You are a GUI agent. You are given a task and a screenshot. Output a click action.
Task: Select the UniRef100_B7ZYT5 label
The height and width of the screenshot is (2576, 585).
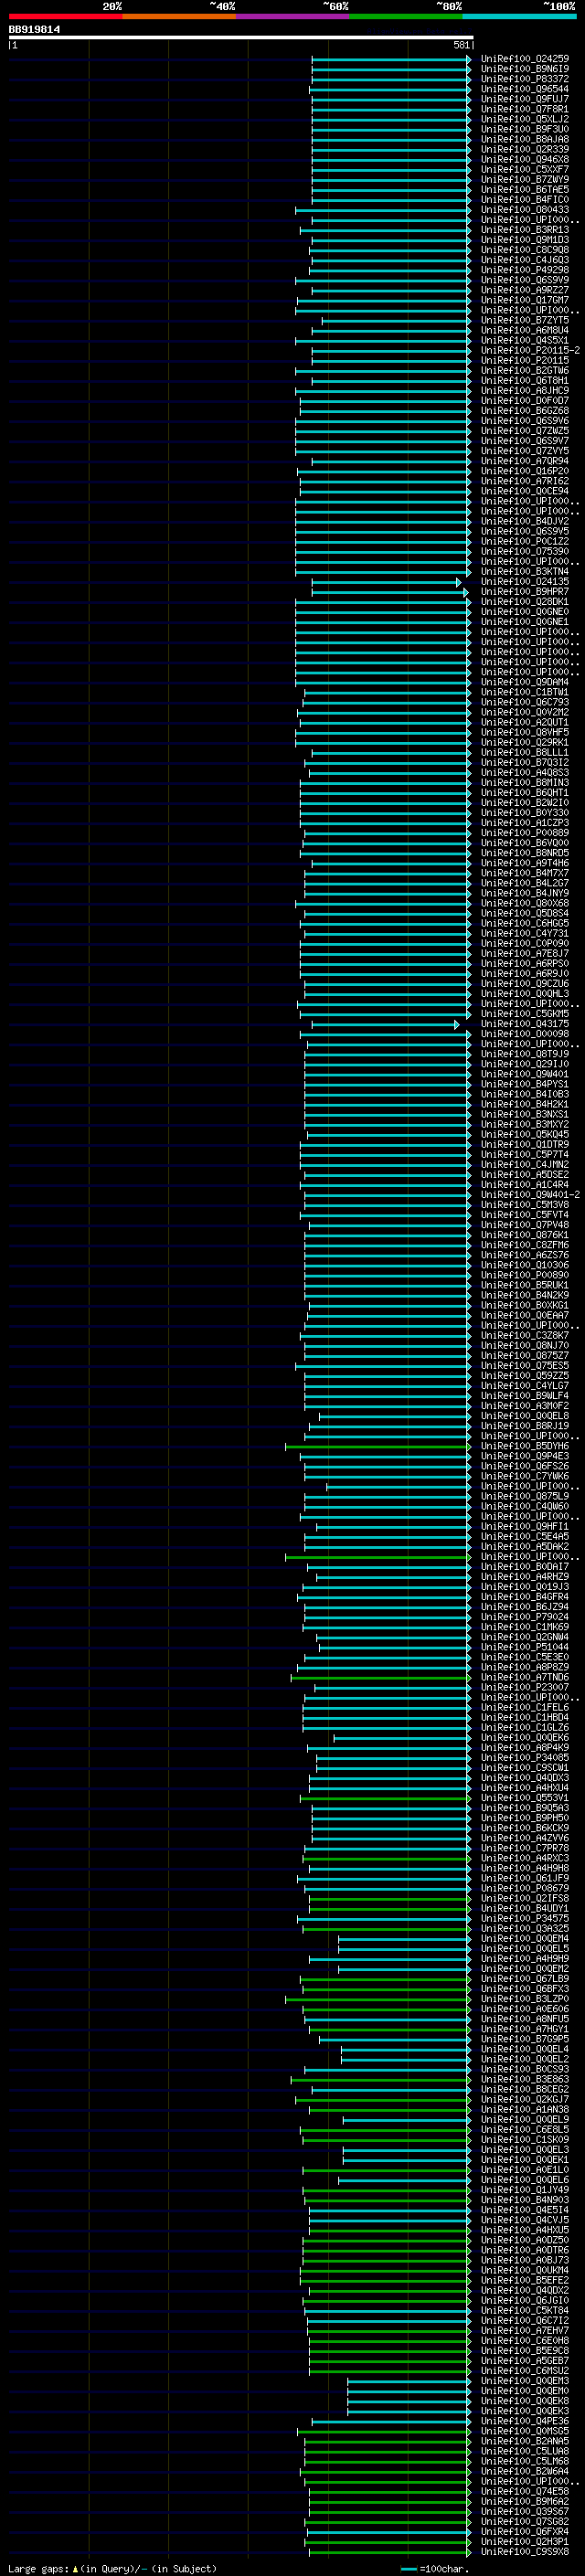[524, 320]
